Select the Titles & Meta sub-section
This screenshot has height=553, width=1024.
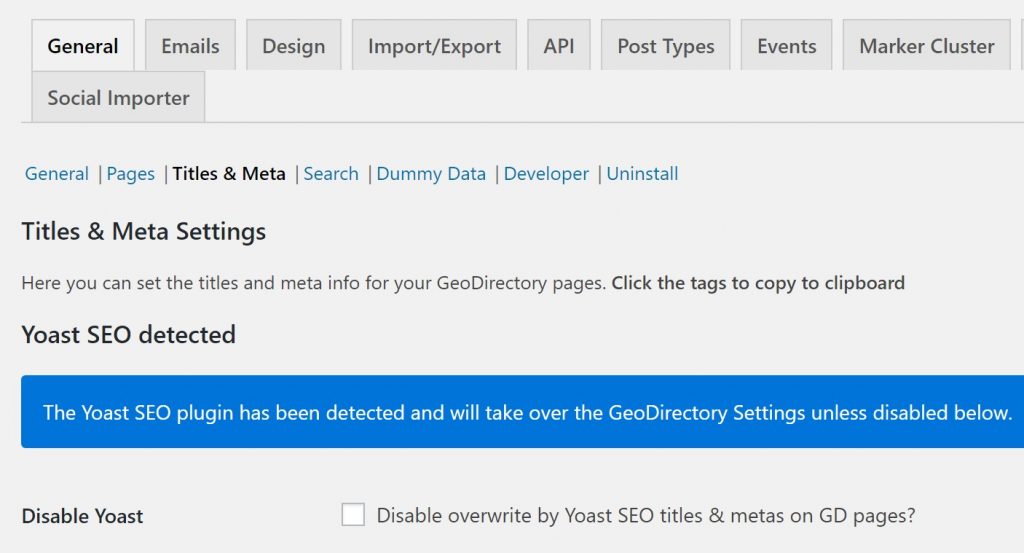coord(229,174)
